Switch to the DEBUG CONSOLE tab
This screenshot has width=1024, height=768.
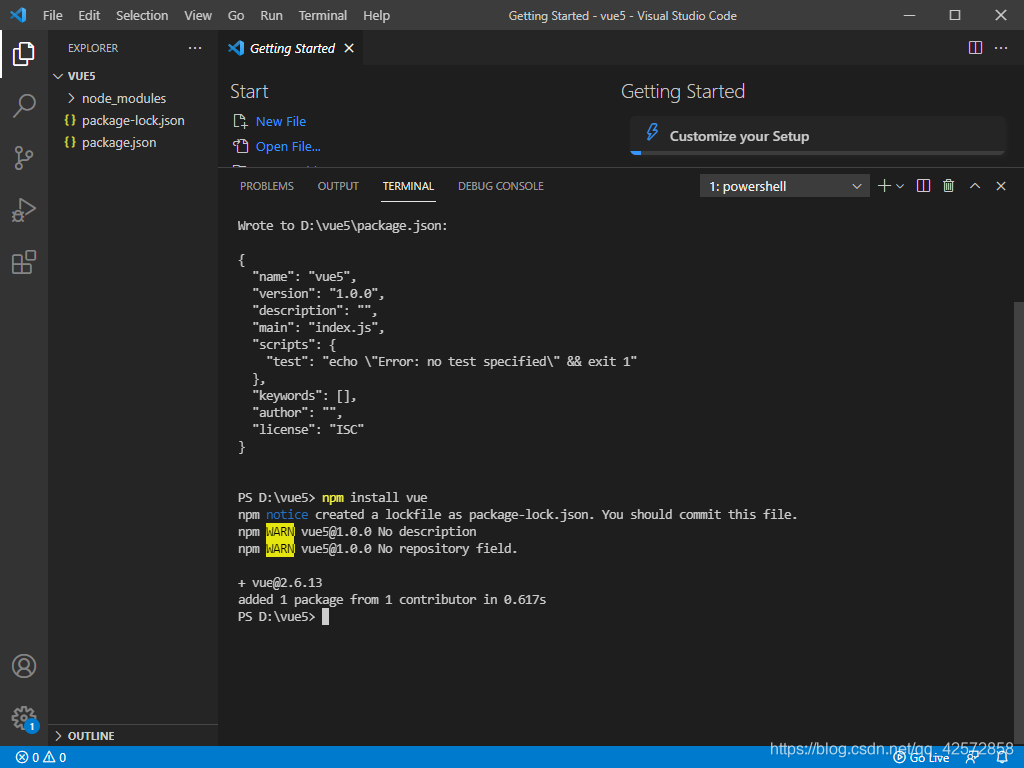500,186
